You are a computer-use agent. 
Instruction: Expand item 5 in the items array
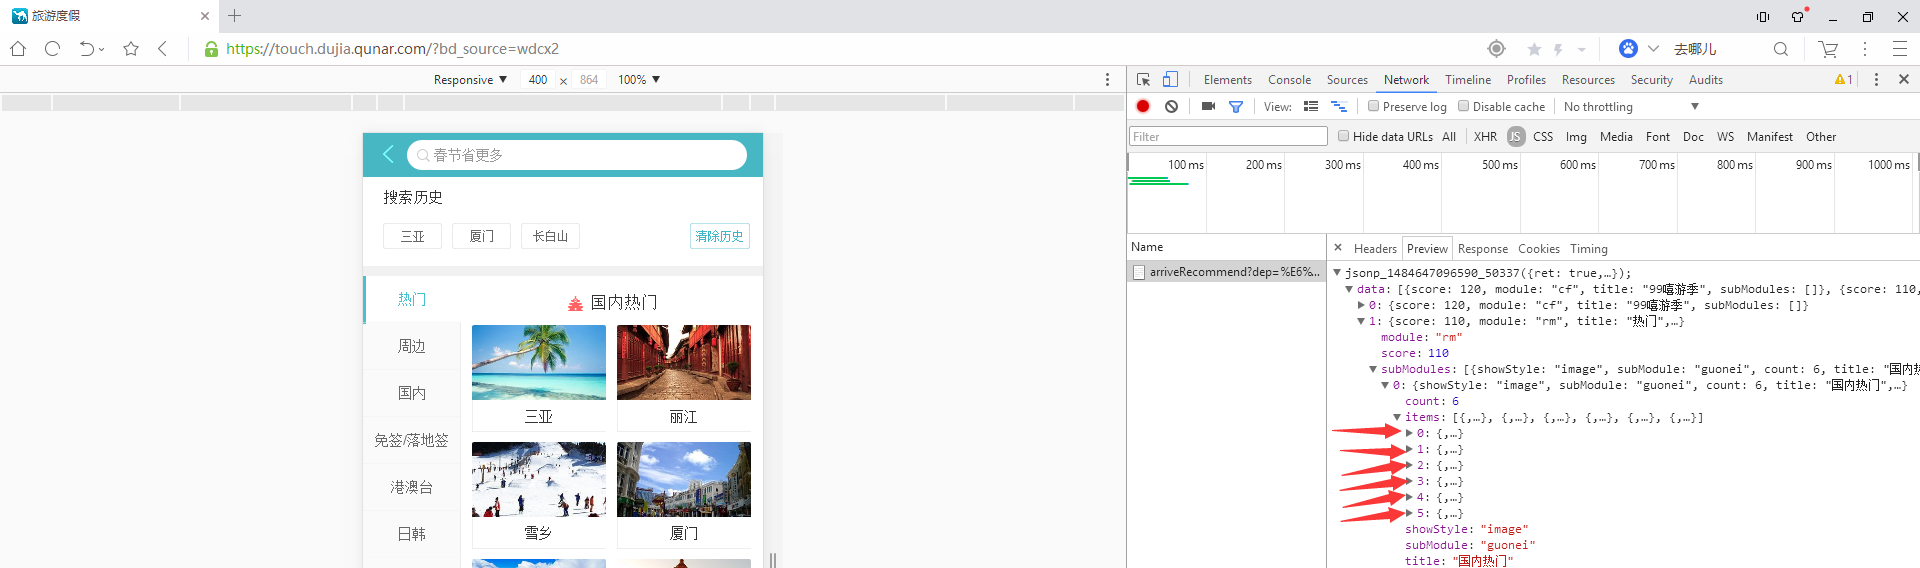click(1409, 513)
